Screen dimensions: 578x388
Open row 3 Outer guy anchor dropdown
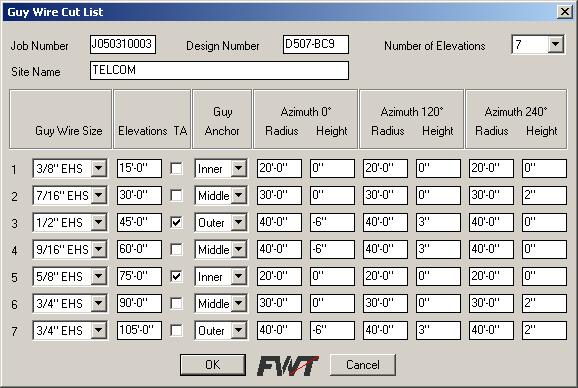pyautogui.click(x=238, y=222)
